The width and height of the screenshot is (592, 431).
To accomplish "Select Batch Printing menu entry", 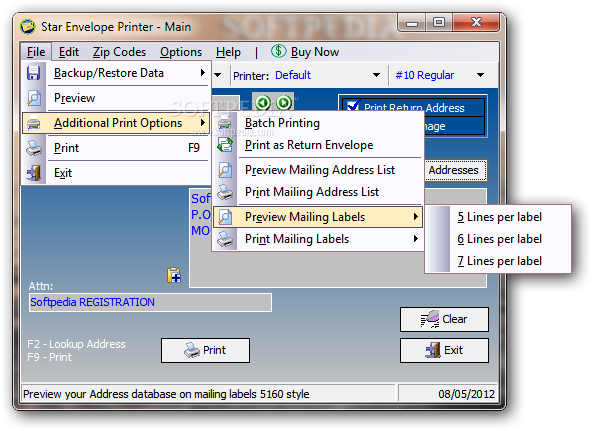I will click(x=318, y=123).
